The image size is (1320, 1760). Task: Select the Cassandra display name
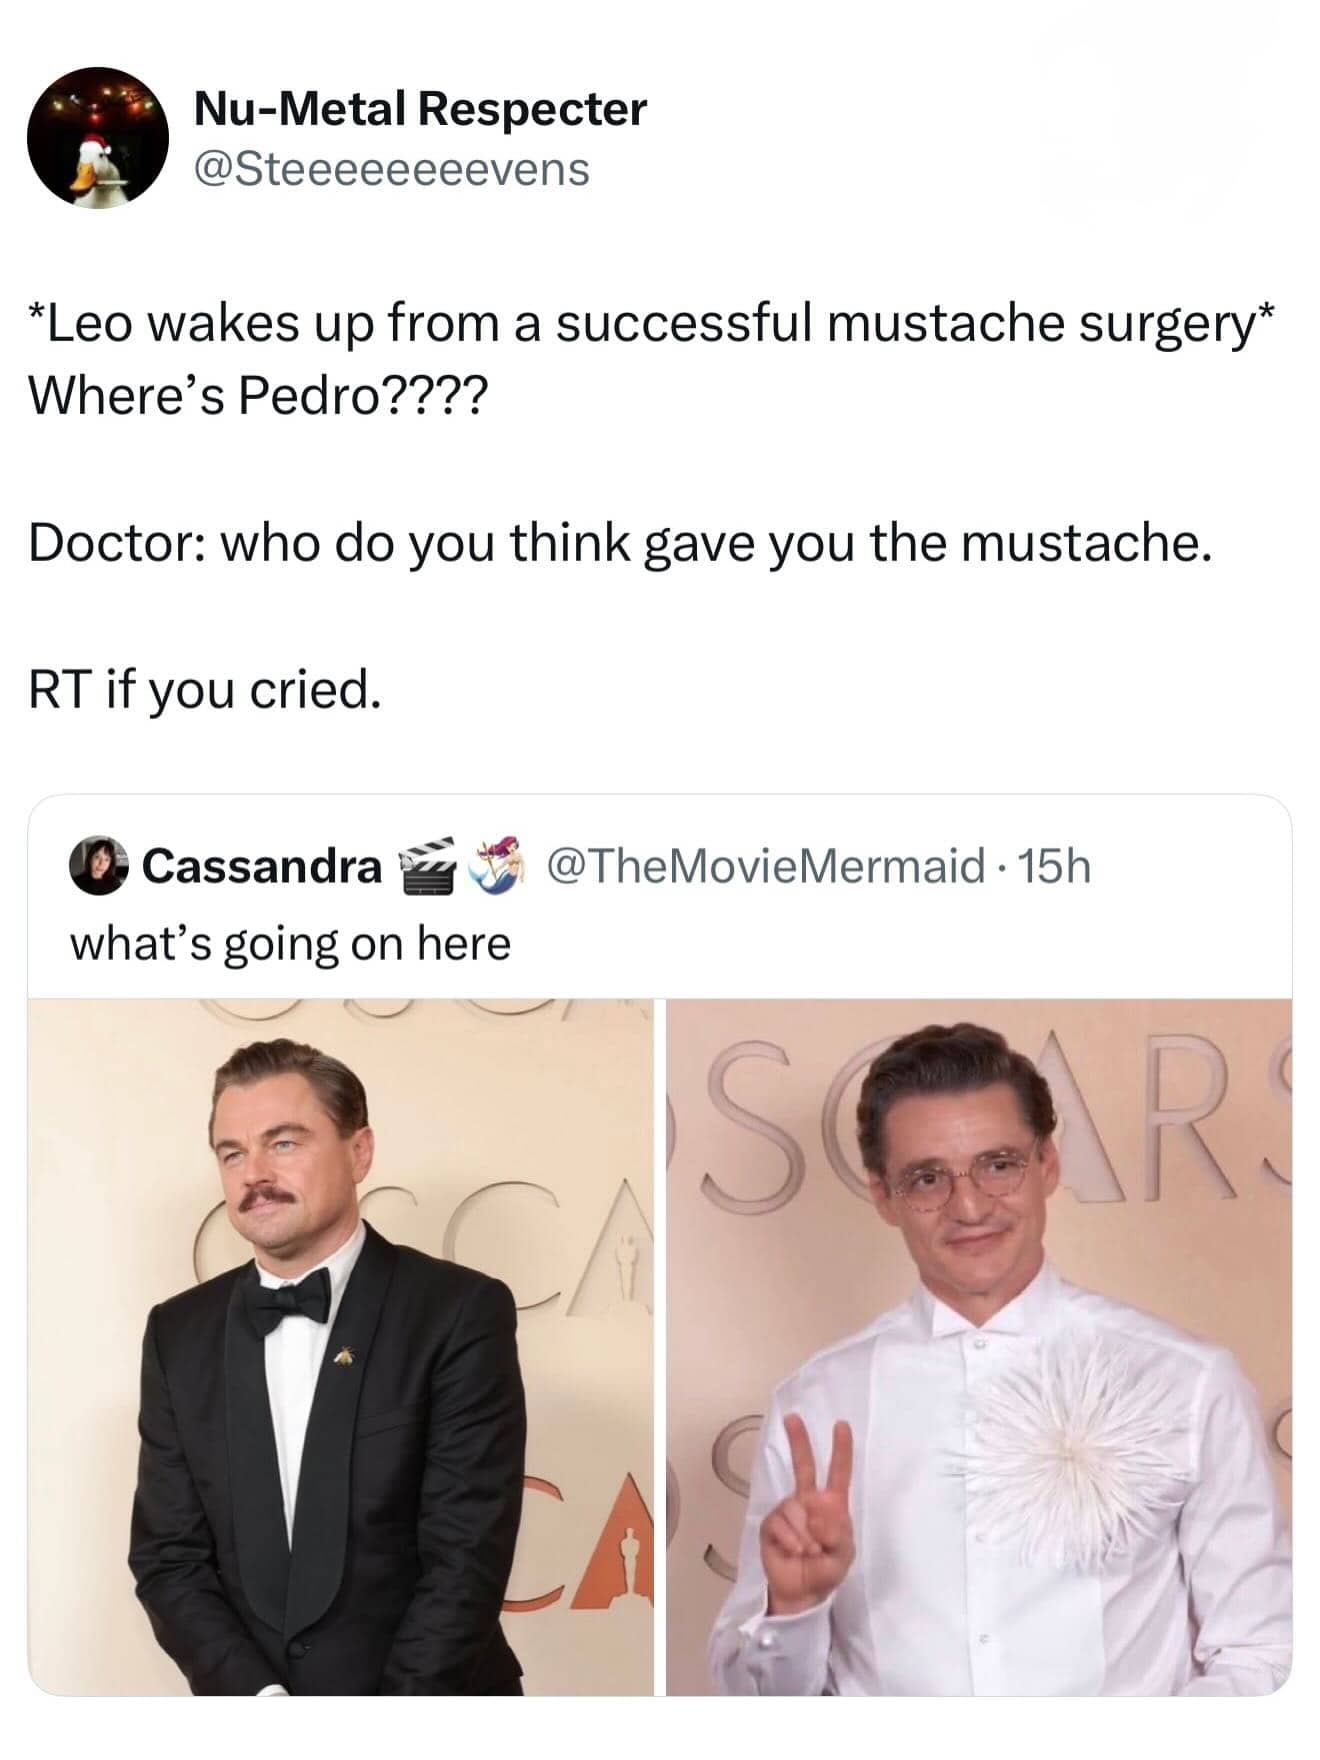(x=262, y=866)
